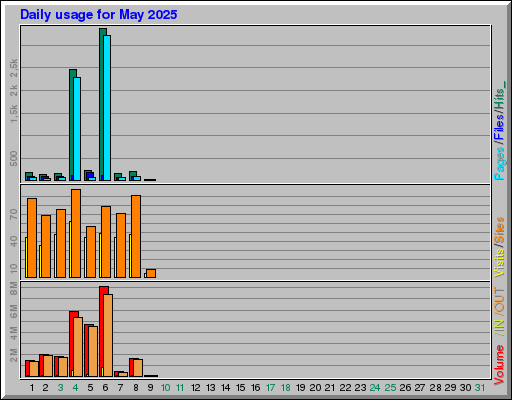
Task: Click the '2.5k' y-axis label
Action: 14,68
